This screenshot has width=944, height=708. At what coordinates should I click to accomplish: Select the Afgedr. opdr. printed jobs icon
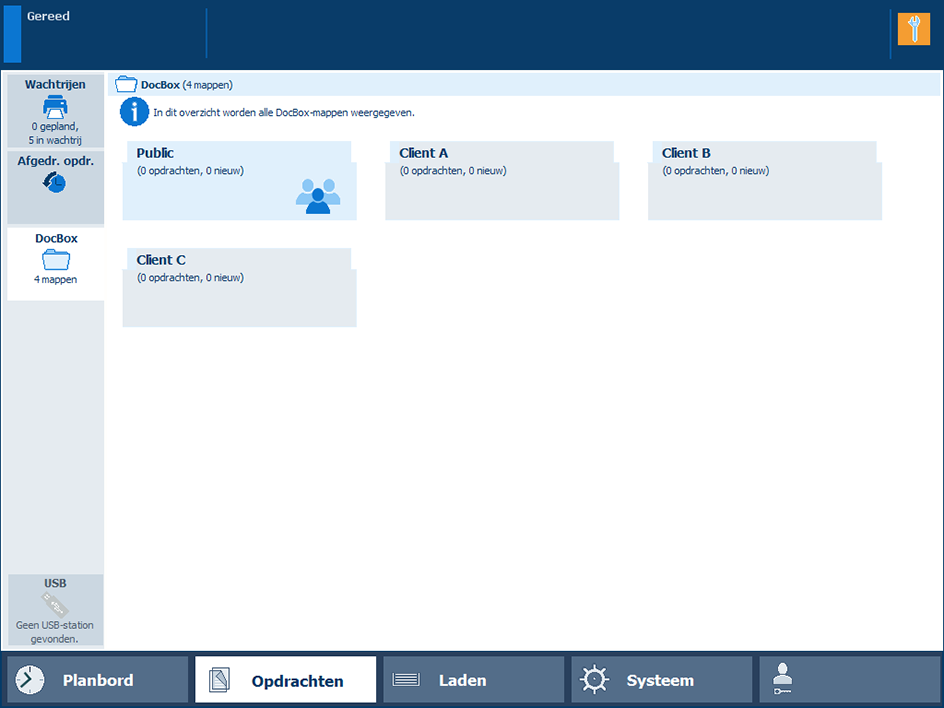point(55,182)
